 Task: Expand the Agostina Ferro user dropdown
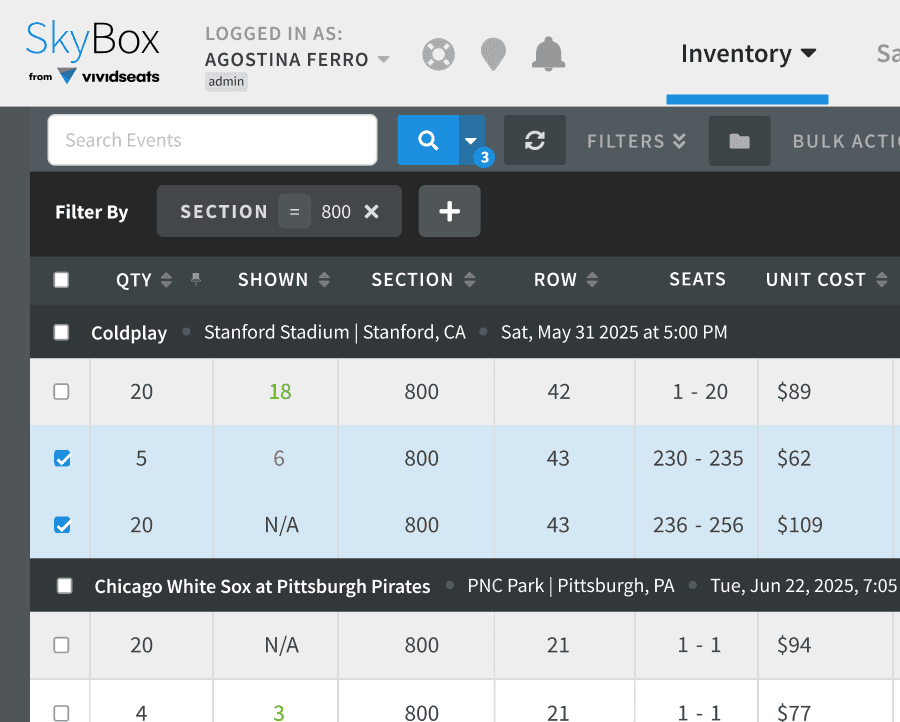pos(383,59)
